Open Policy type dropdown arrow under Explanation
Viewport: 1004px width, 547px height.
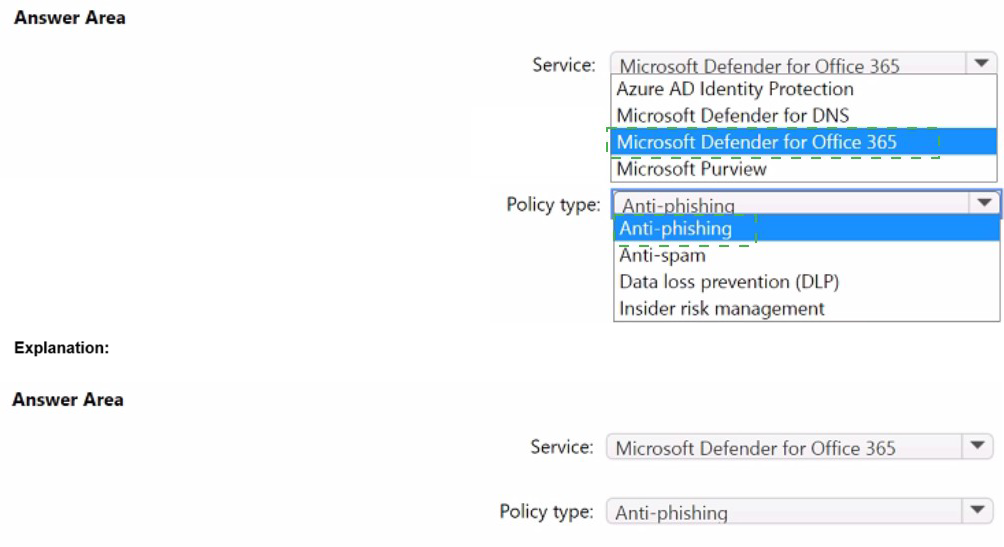point(977,511)
